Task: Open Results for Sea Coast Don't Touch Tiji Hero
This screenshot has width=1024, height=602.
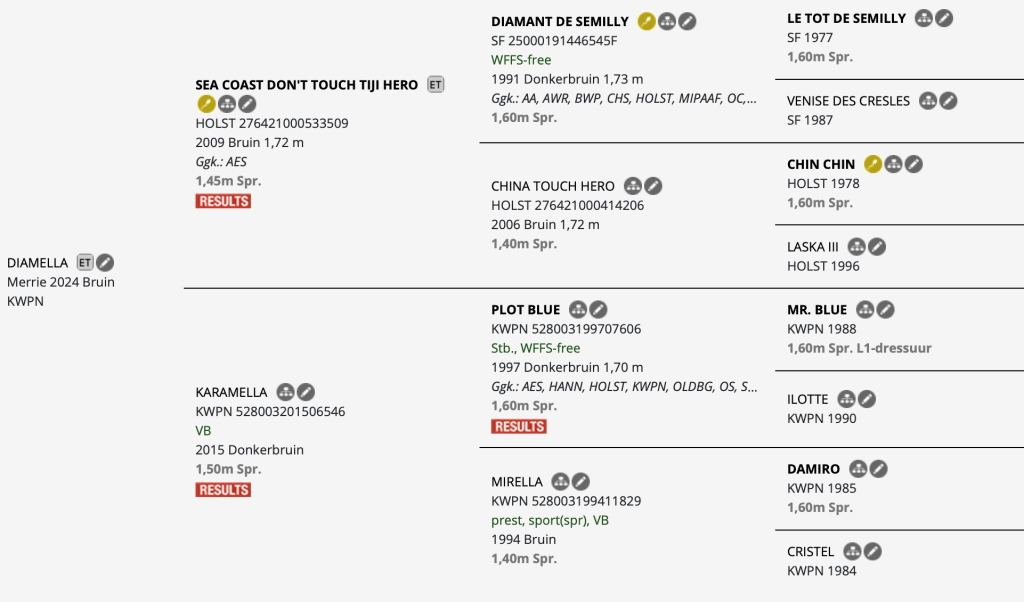Action: click(x=223, y=201)
